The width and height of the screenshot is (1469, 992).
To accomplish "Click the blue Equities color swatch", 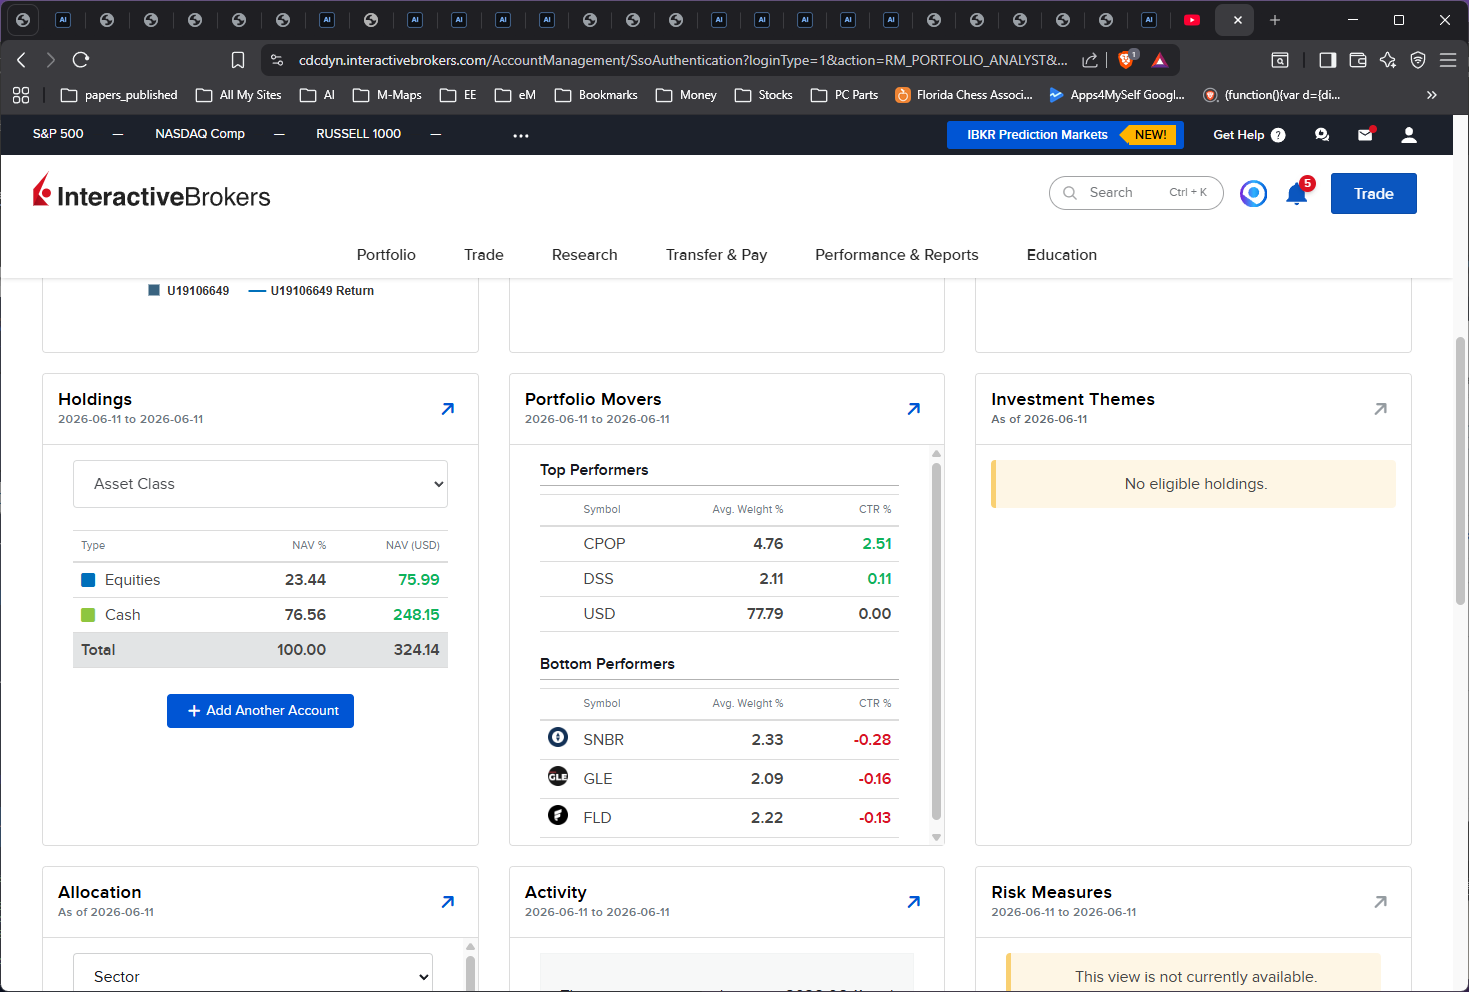I will pyautogui.click(x=88, y=580).
